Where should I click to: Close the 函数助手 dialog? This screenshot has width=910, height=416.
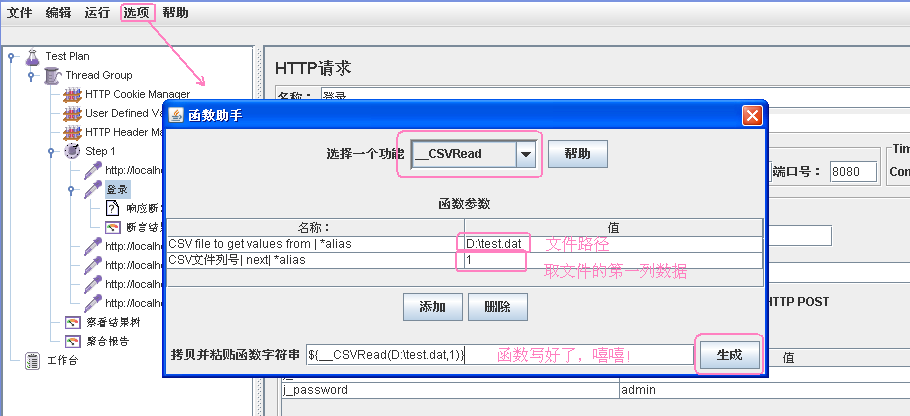pyautogui.click(x=752, y=115)
